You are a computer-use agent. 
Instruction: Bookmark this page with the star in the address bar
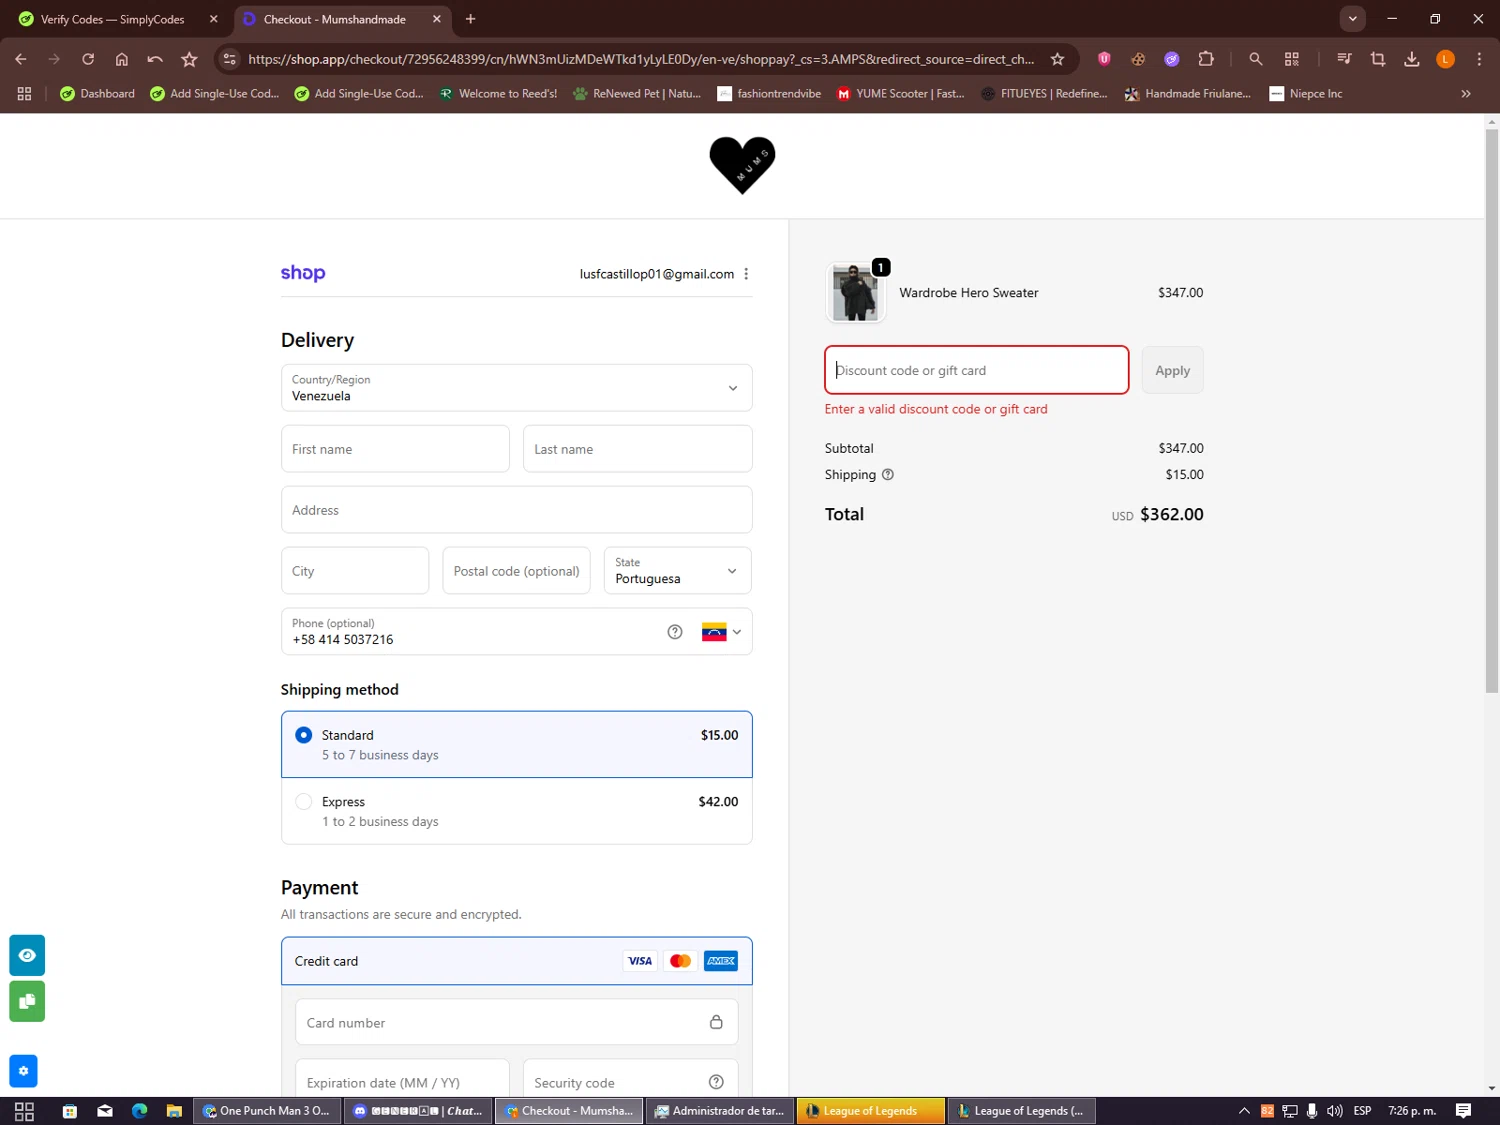[x=1057, y=59]
